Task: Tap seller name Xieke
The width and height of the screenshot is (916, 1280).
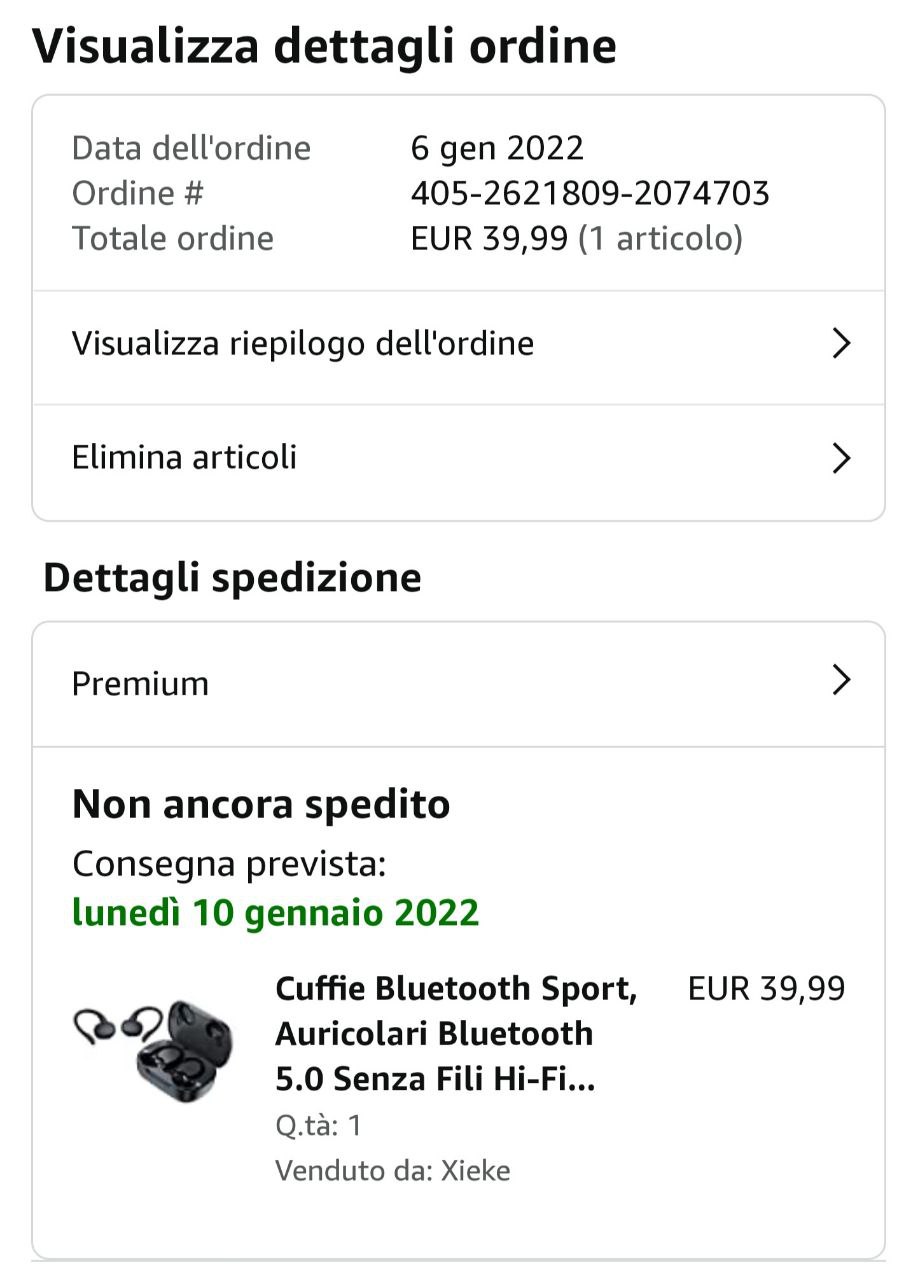Action: coord(475,1170)
